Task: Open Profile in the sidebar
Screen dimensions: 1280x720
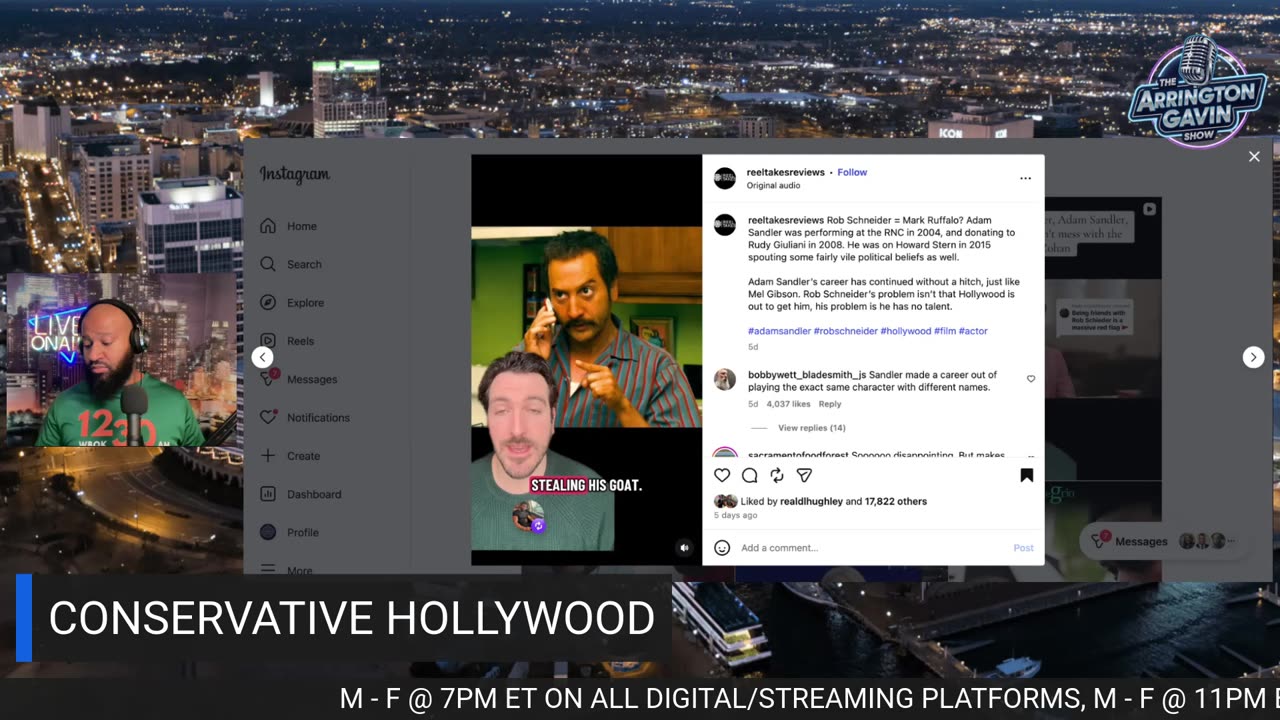Action: 289,532
